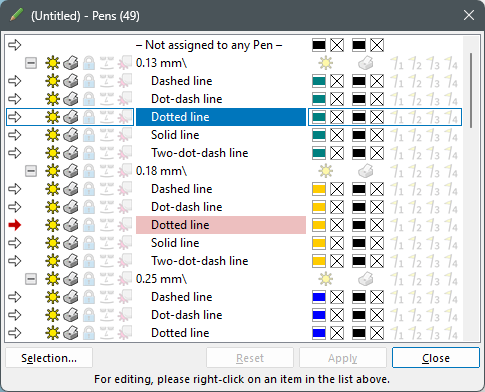Screen dimensions: 485x392
Task: Select the '0.13 mm\' group label
Action: click(x=161, y=63)
